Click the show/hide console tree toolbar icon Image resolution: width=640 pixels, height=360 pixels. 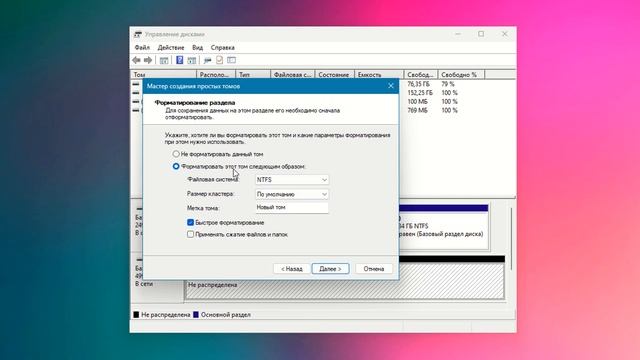click(x=164, y=60)
